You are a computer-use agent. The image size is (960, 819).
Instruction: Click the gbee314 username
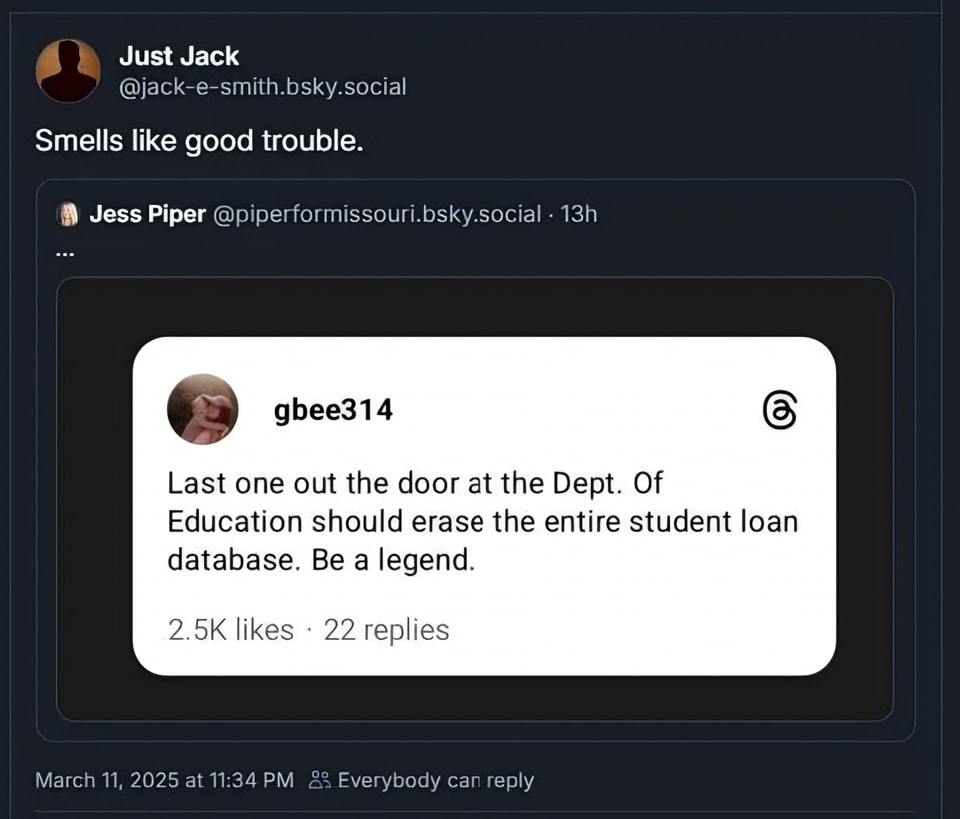(x=333, y=409)
